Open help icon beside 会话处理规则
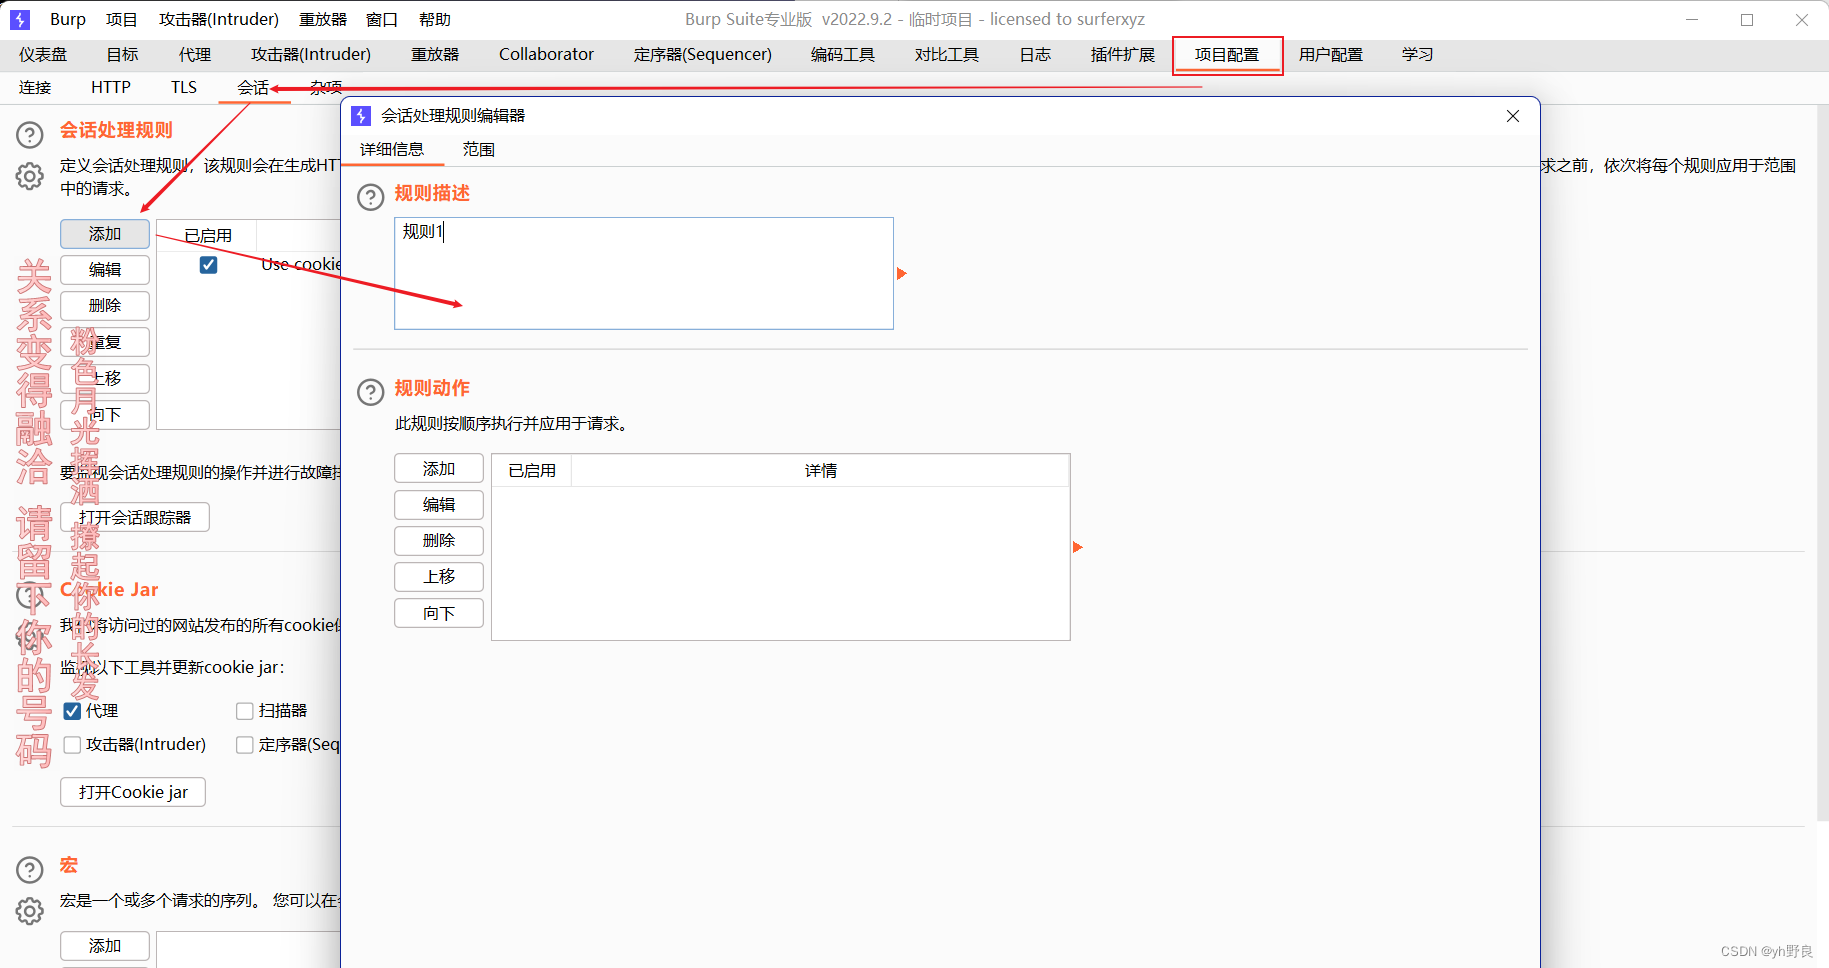The image size is (1829, 968). (x=30, y=134)
